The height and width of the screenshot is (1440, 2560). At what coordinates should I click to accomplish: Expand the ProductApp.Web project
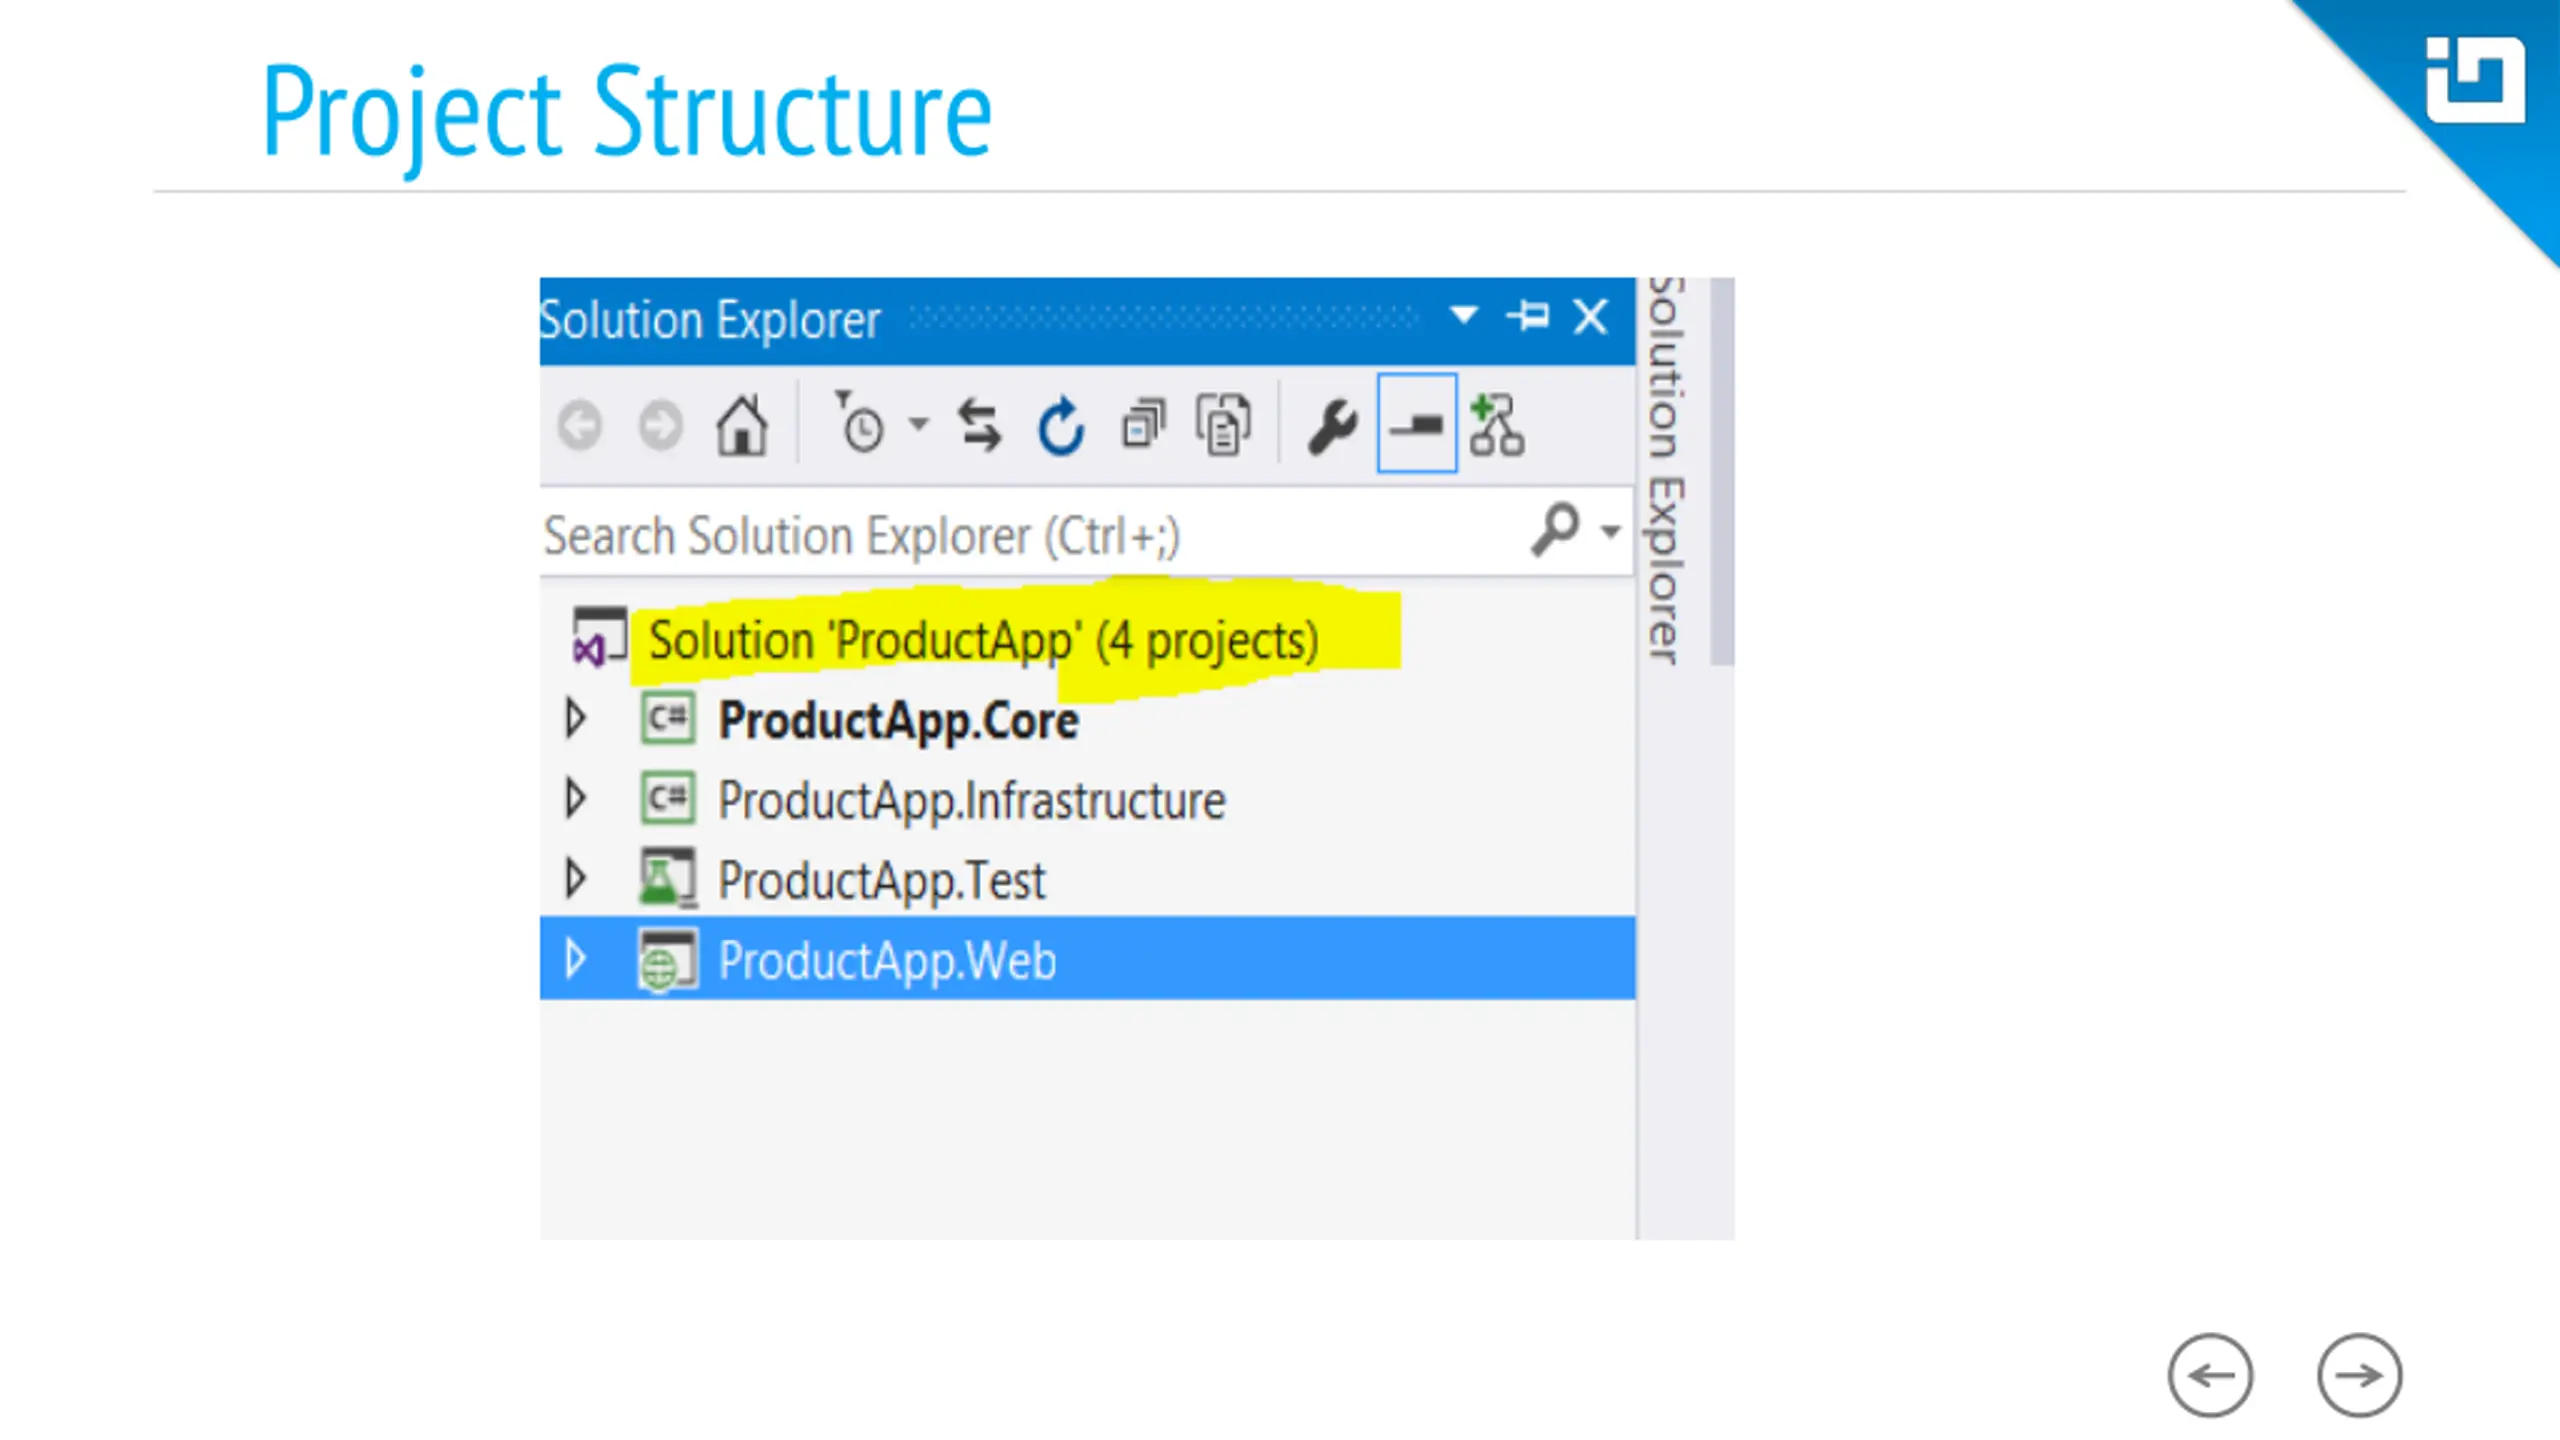tap(575, 958)
